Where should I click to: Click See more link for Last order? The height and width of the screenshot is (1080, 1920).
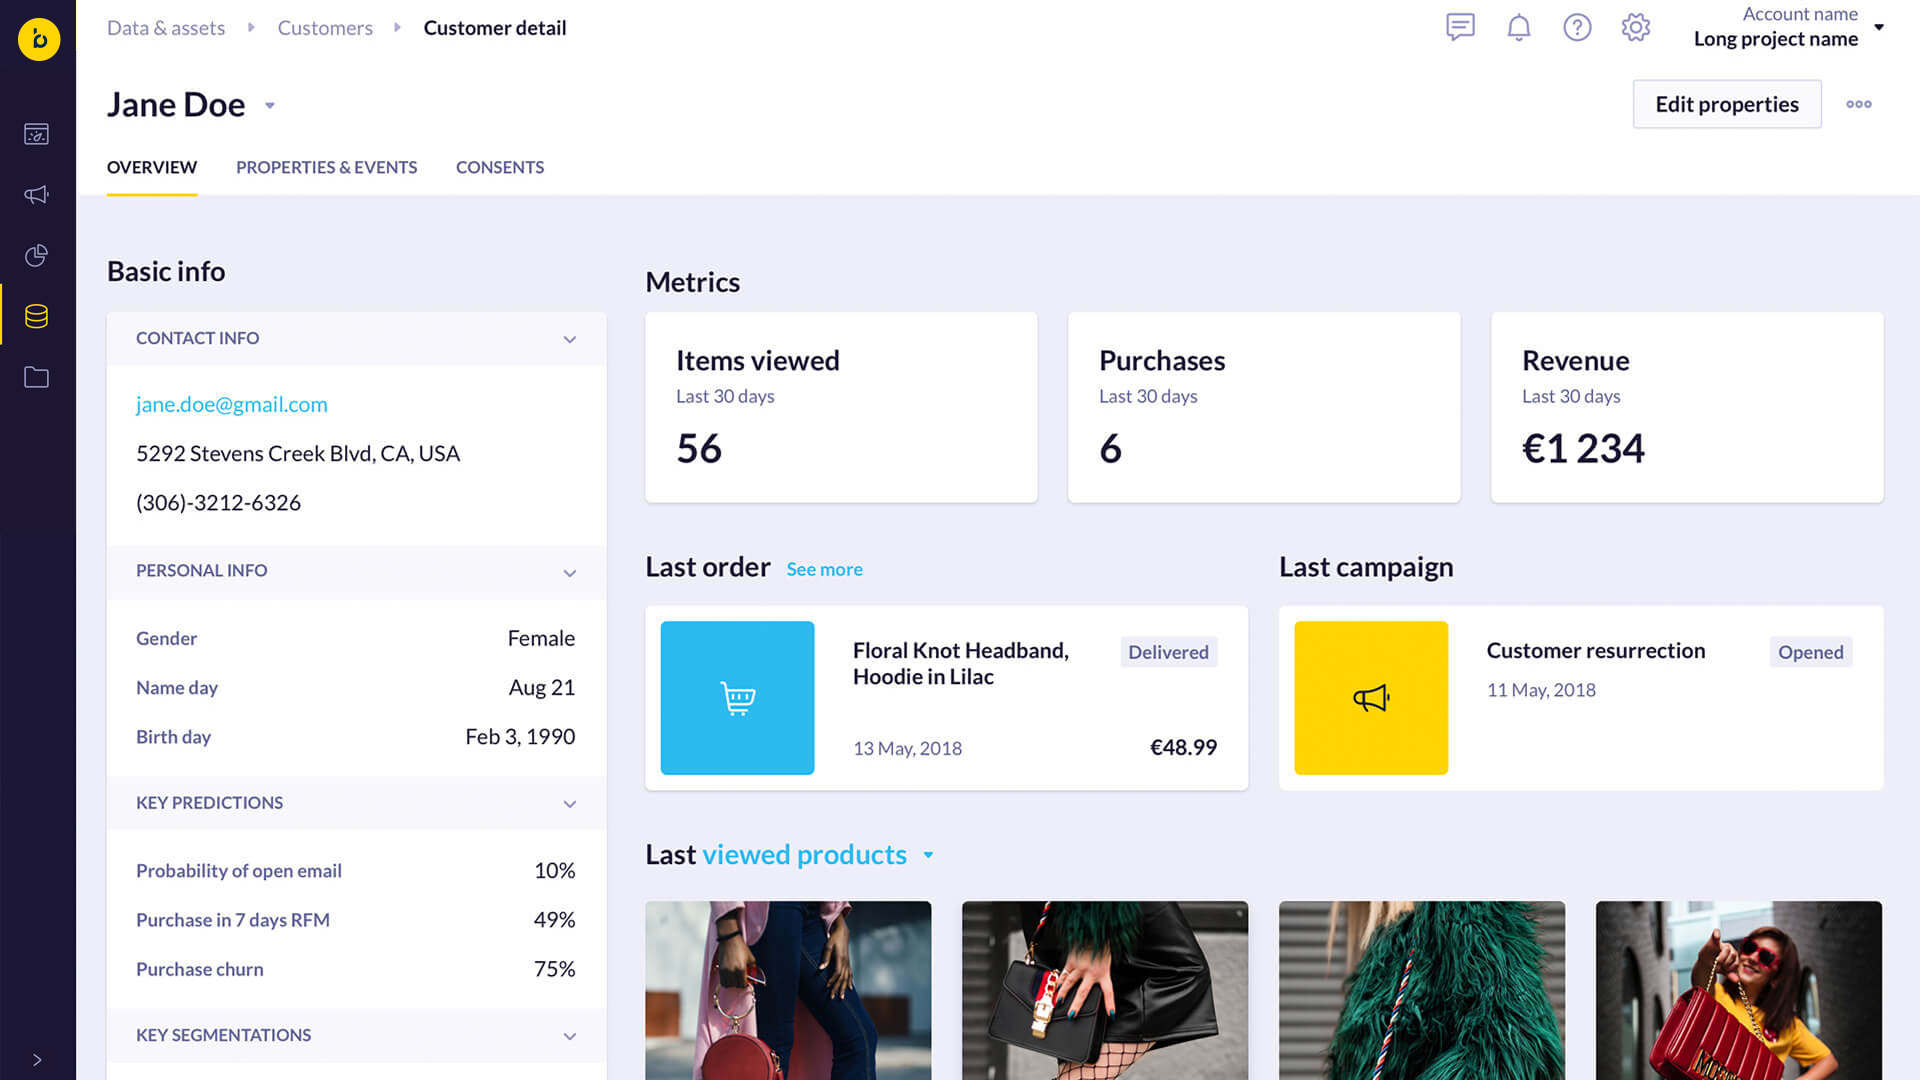pos(824,568)
